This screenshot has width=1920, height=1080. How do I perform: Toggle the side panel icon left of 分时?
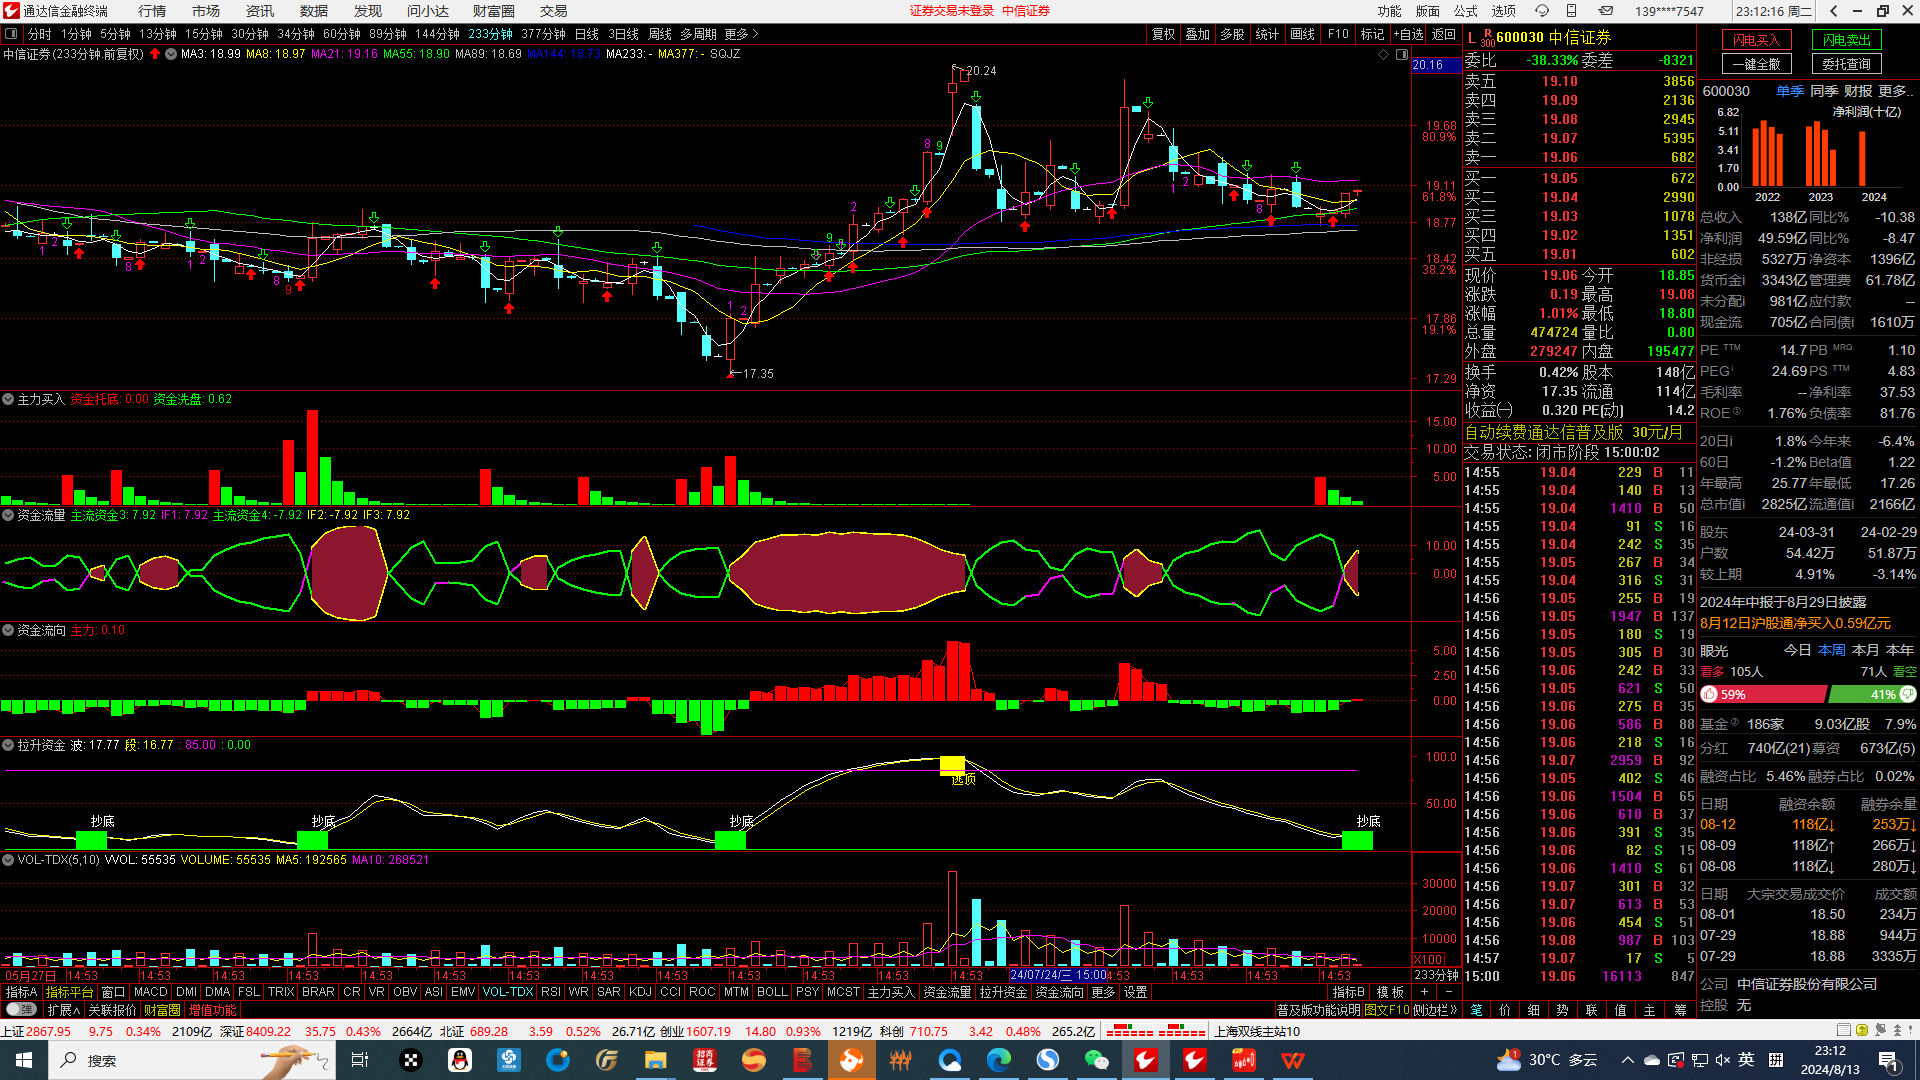click(11, 34)
